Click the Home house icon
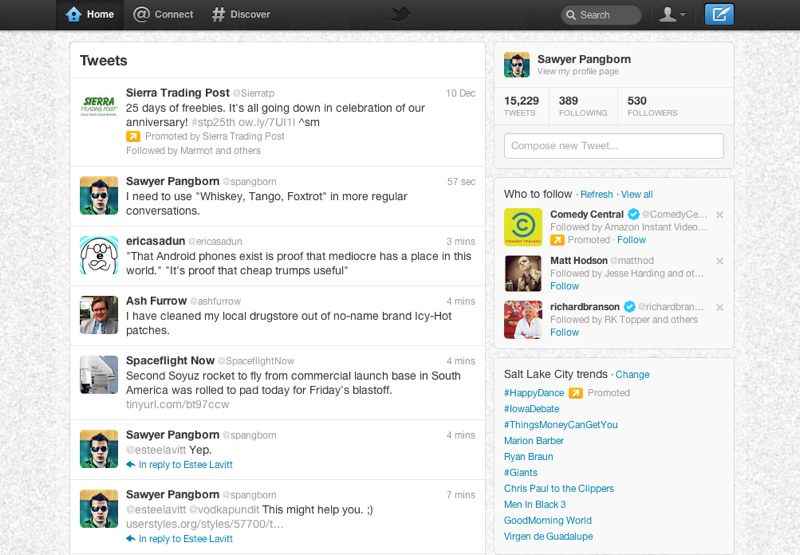This screenshot has width=800, height=555. (x=73, y=14)
